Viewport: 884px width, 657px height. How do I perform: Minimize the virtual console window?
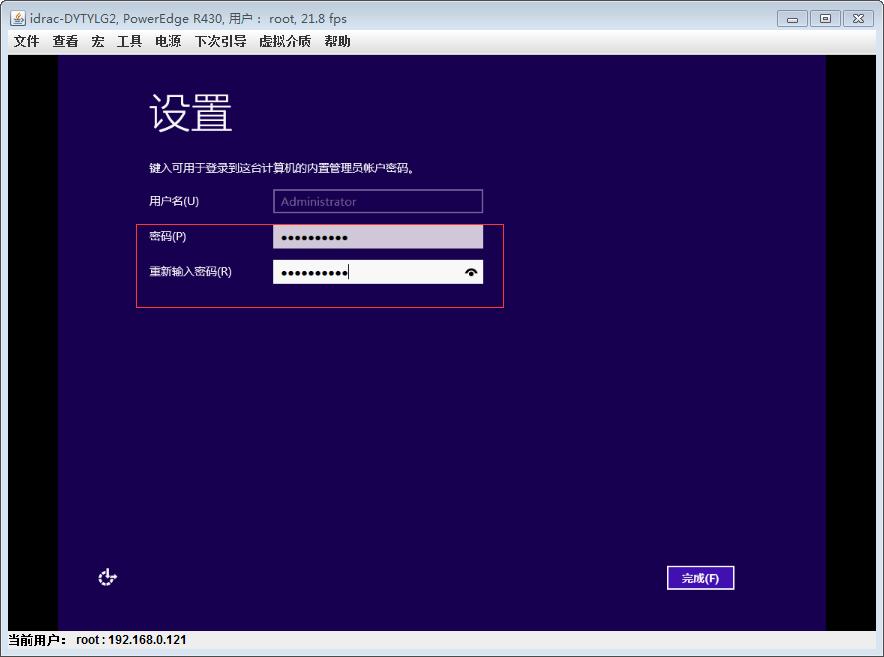pyautogui.click(x=791, y=17)
